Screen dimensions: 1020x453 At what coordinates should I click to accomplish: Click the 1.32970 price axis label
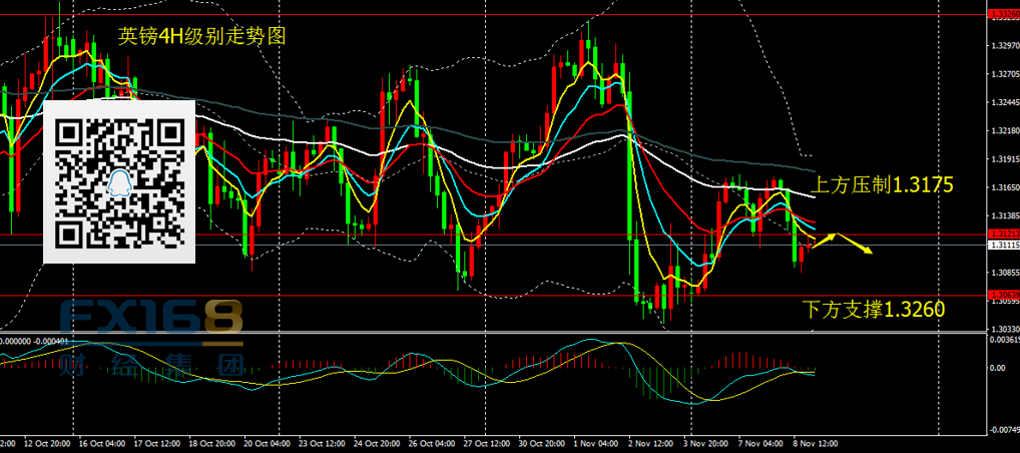(1002, 46)
